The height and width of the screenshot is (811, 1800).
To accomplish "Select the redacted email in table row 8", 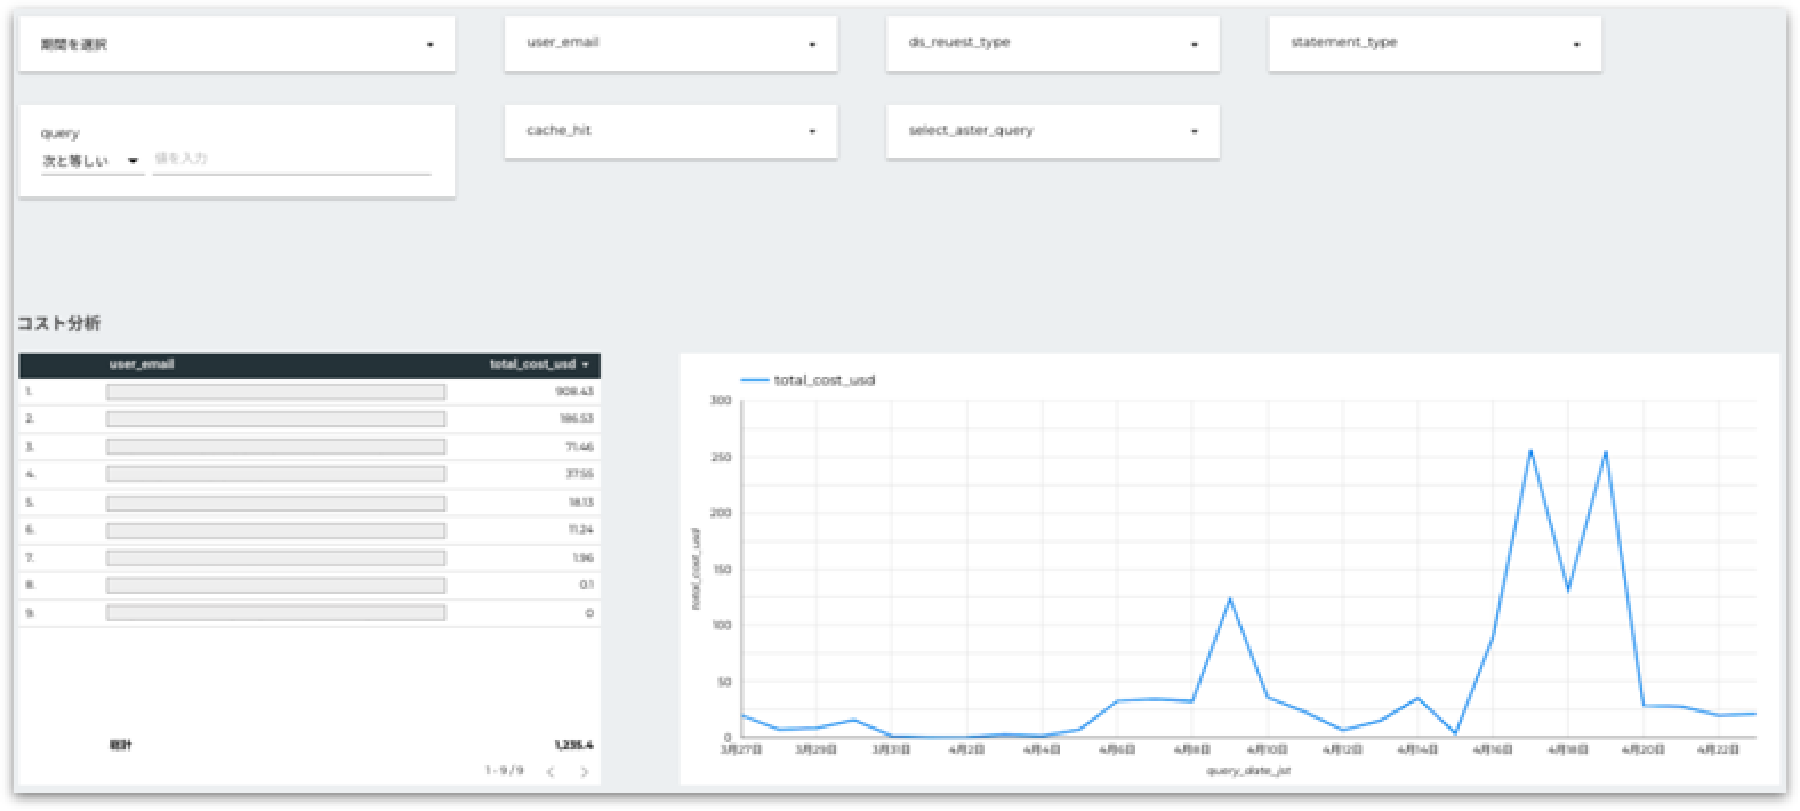I will 276,585.
